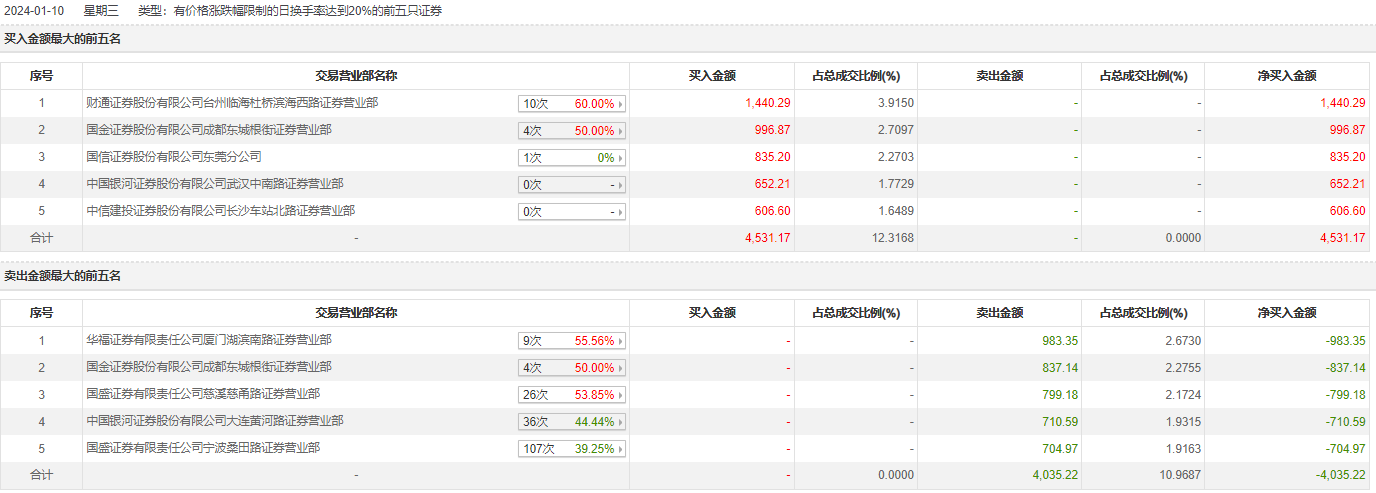This screenshot has width=1376, height=493.
Task: Expand the 9次 55.56% stats box
Action: click(x=572, y=341)
